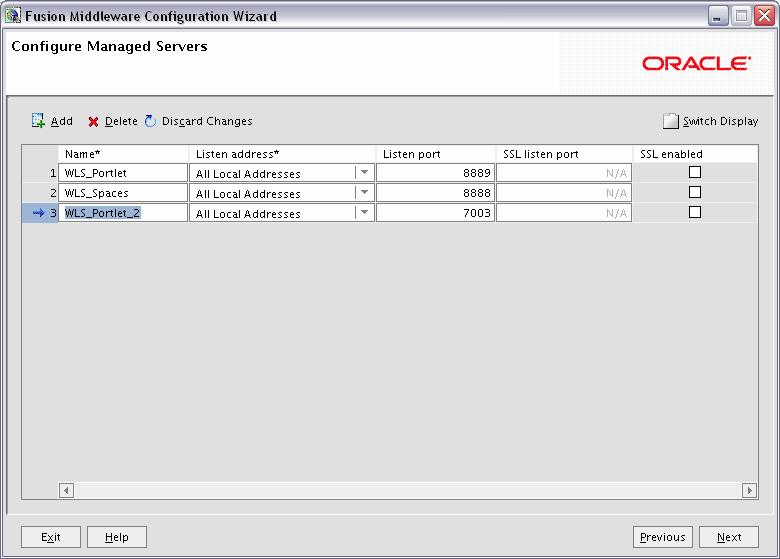The width and height of the screenshot is (780, 559).
Task: Open Help for the wizard
Action: point(117,537)
